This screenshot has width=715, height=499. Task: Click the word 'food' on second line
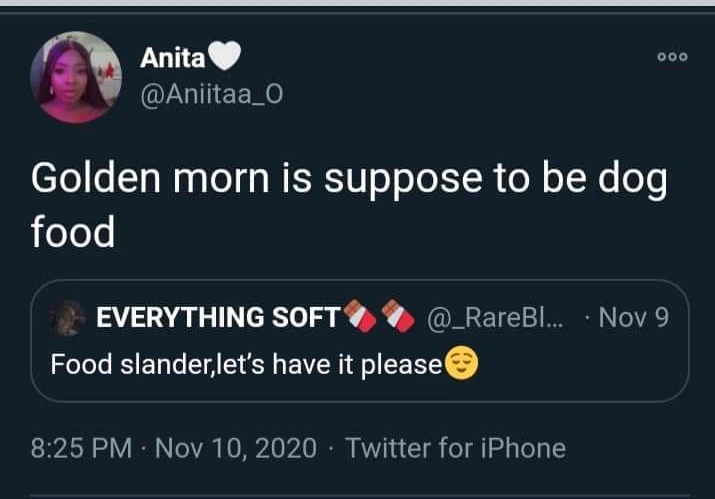73,231
